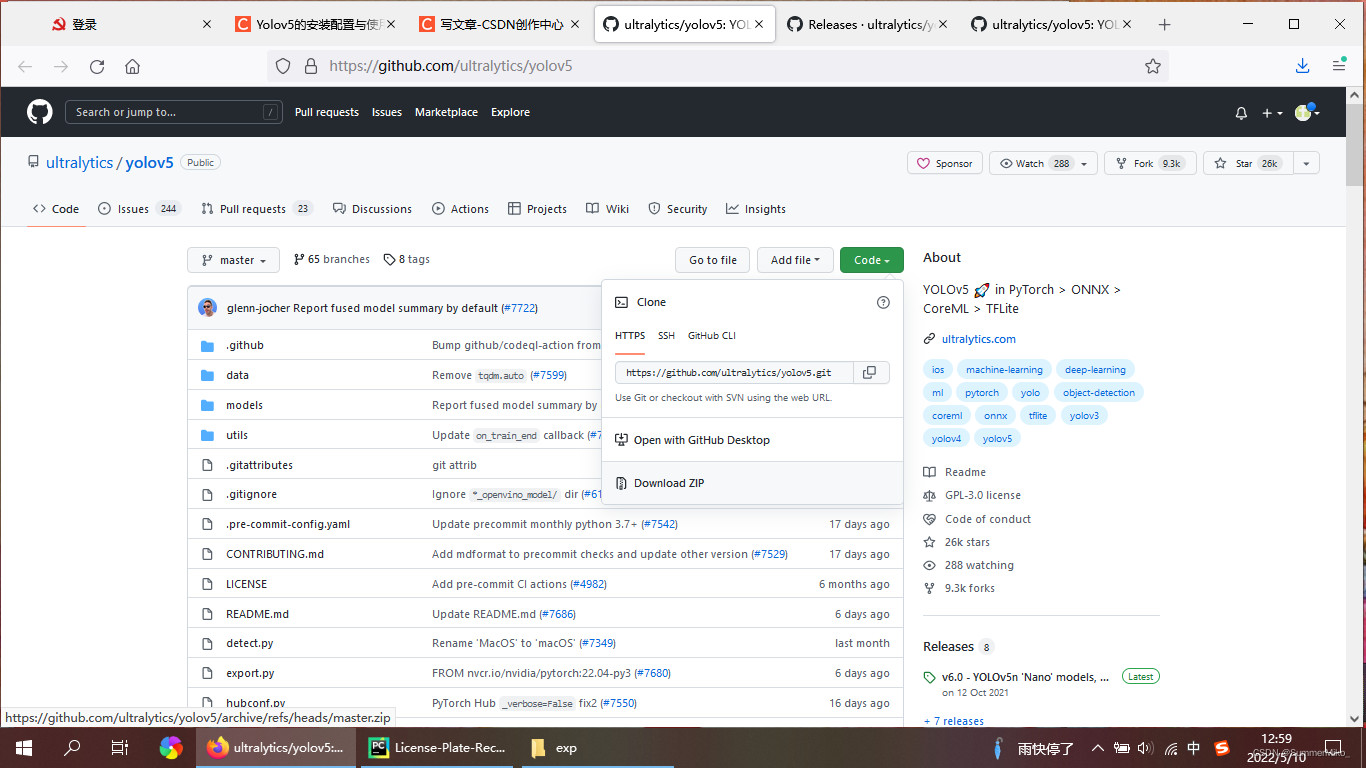1366x768 pixels.
Task: Open the README.md file
Action: [257, 614]
